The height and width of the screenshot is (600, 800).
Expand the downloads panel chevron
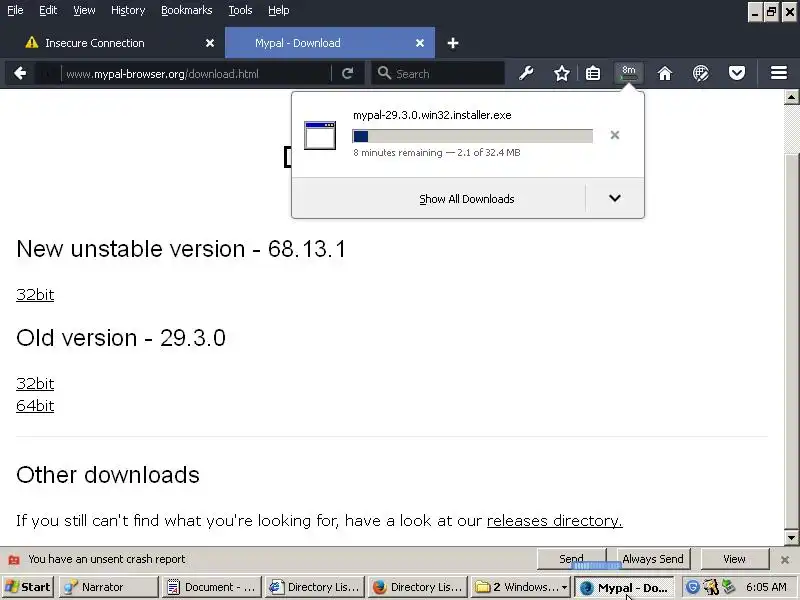tap(615, 198)
